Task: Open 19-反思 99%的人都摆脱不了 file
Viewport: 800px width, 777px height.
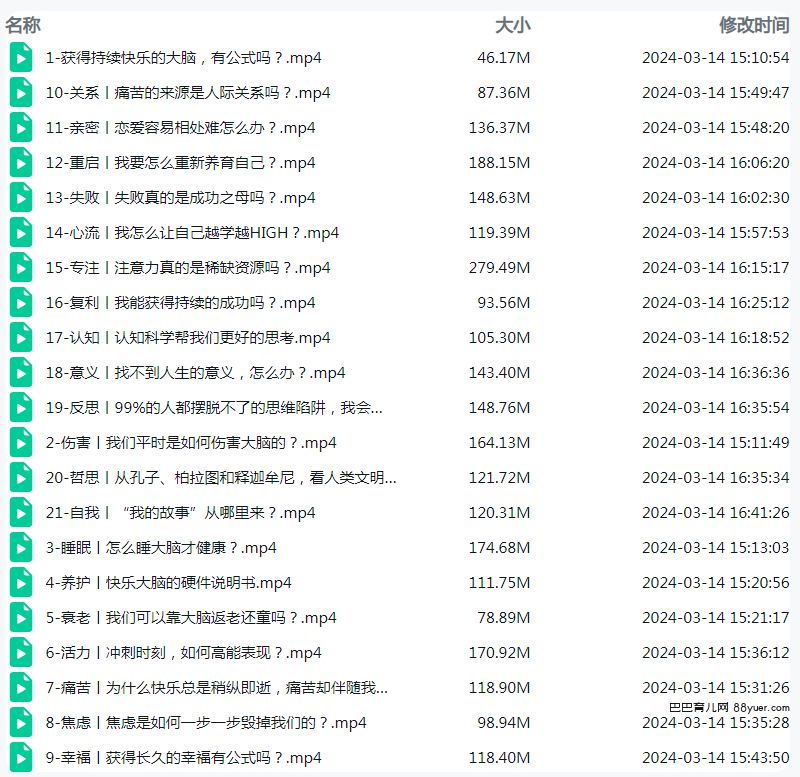Action: point(214,408)
